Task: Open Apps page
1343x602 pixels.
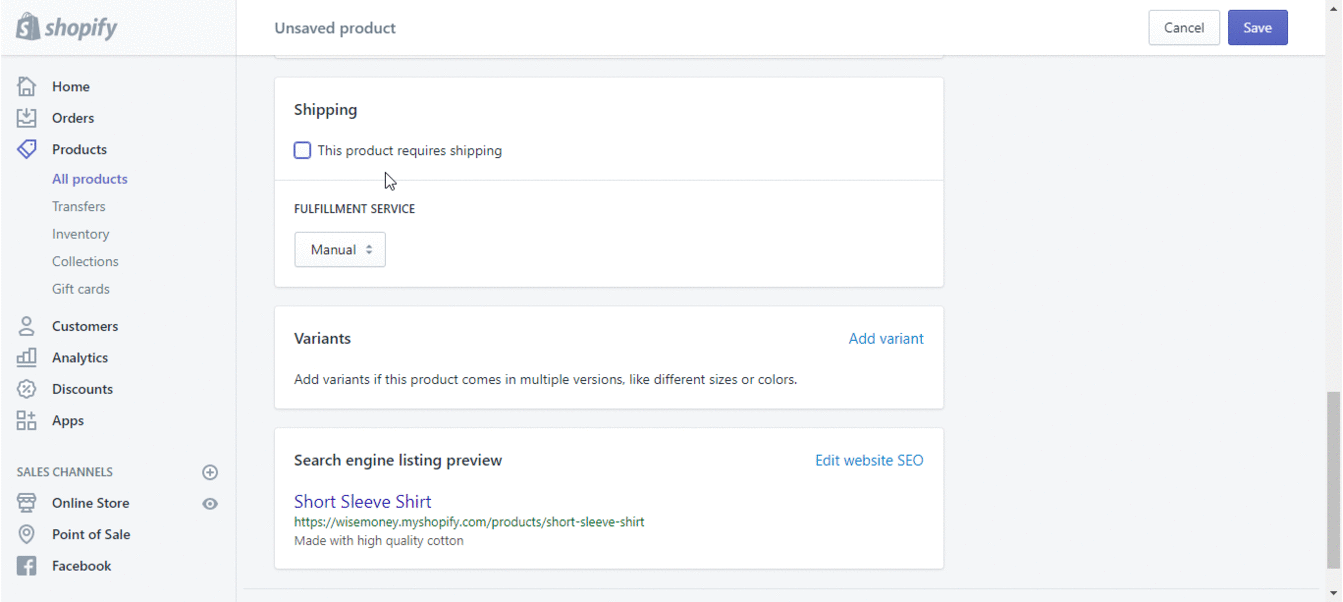Action: coord(68,421)
